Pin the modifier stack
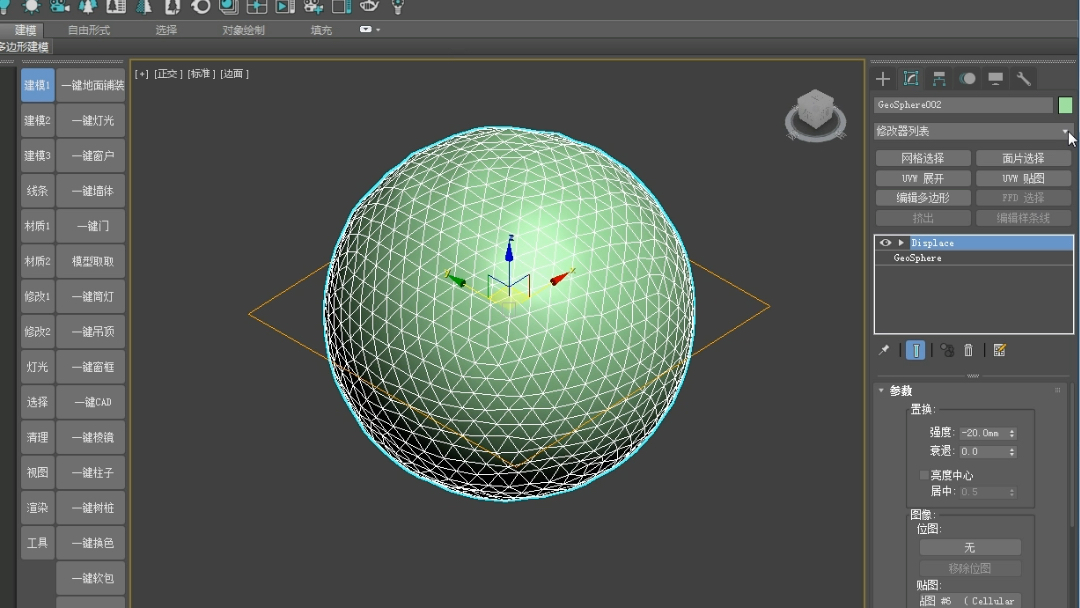The image size is (1080, 608). tap(884, 349)
